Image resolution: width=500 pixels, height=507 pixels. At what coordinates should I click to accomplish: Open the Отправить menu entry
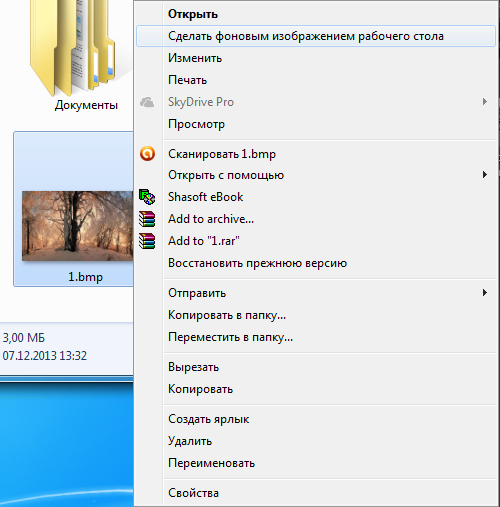point(315,293)
